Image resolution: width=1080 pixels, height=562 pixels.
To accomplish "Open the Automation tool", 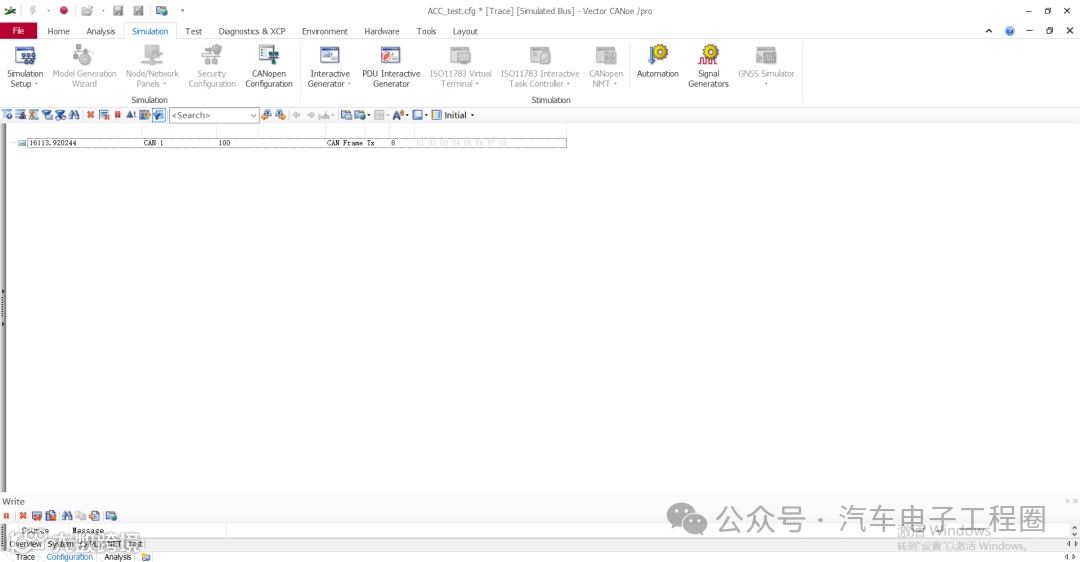I will point(657,61).
